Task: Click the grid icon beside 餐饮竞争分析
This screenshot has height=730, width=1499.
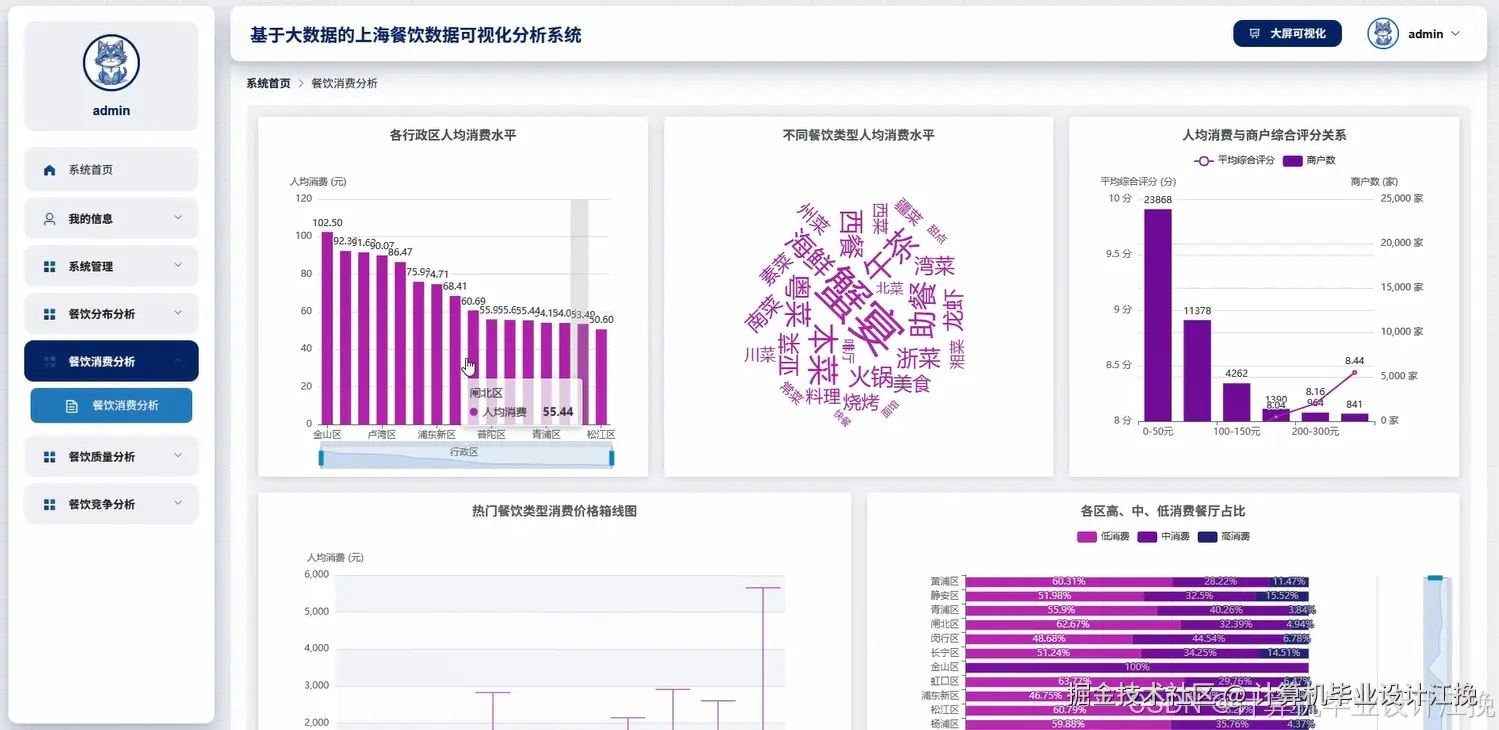Action: click(x=49, y=505)
